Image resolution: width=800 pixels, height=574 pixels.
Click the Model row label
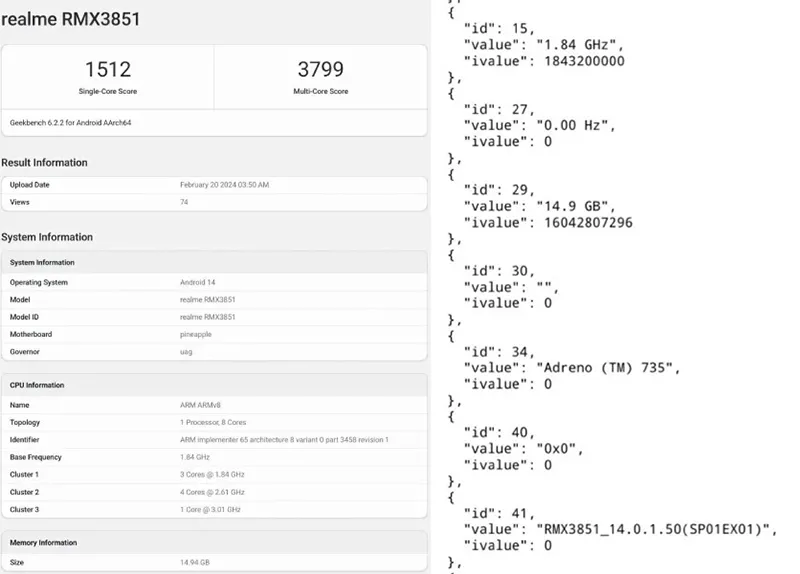coord(20,300)
